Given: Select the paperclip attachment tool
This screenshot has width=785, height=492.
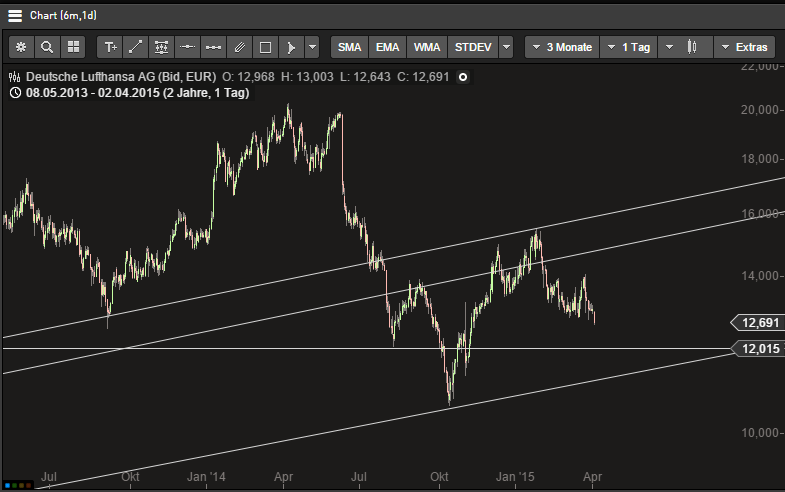Looking at the screenshot, I should click(x=239, y=47).
